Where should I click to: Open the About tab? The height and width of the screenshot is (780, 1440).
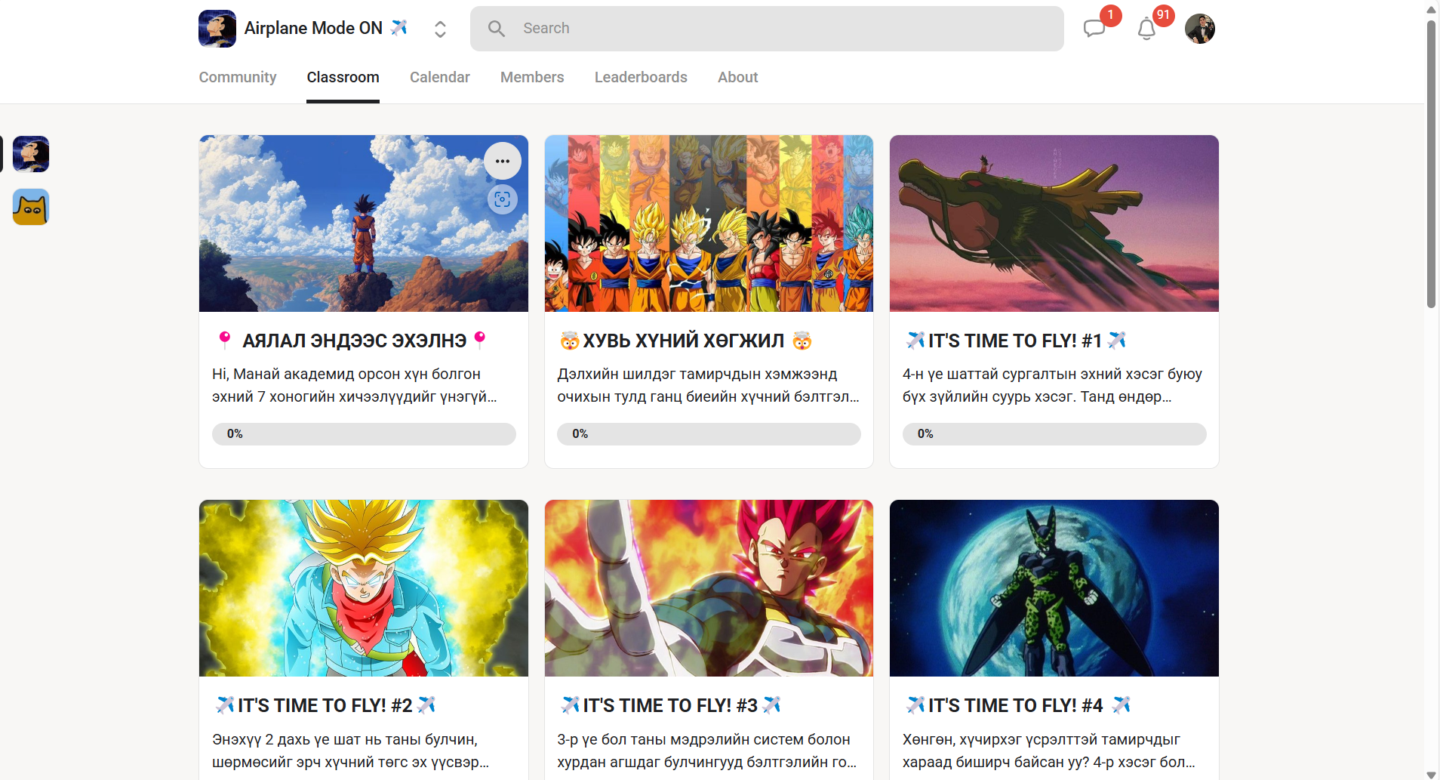[x=738, y=77]
